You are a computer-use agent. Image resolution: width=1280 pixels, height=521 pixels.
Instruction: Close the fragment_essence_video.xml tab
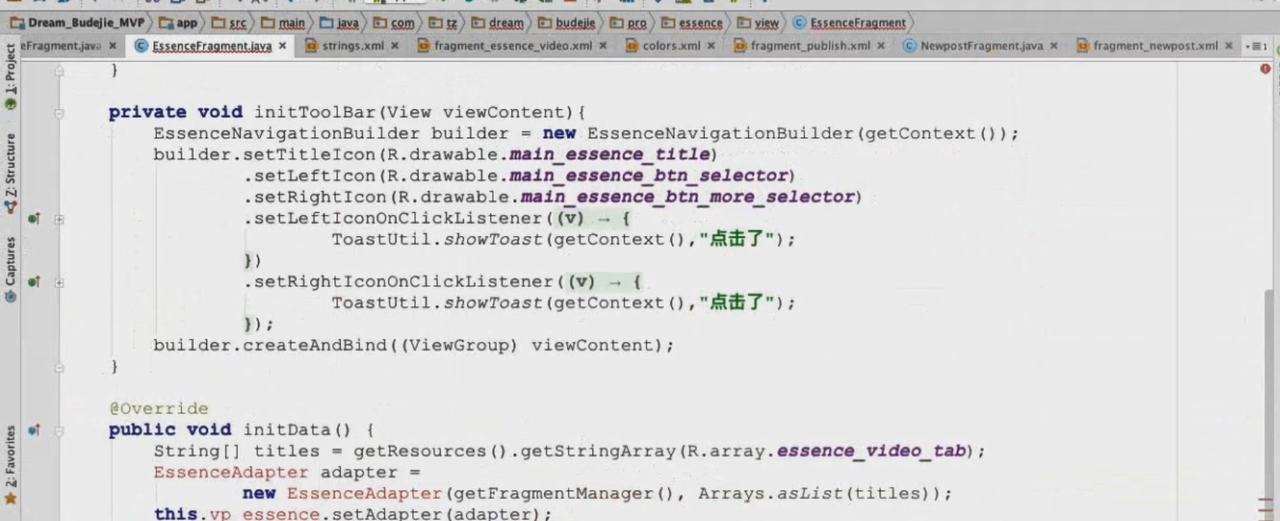(x=603, y=46)
